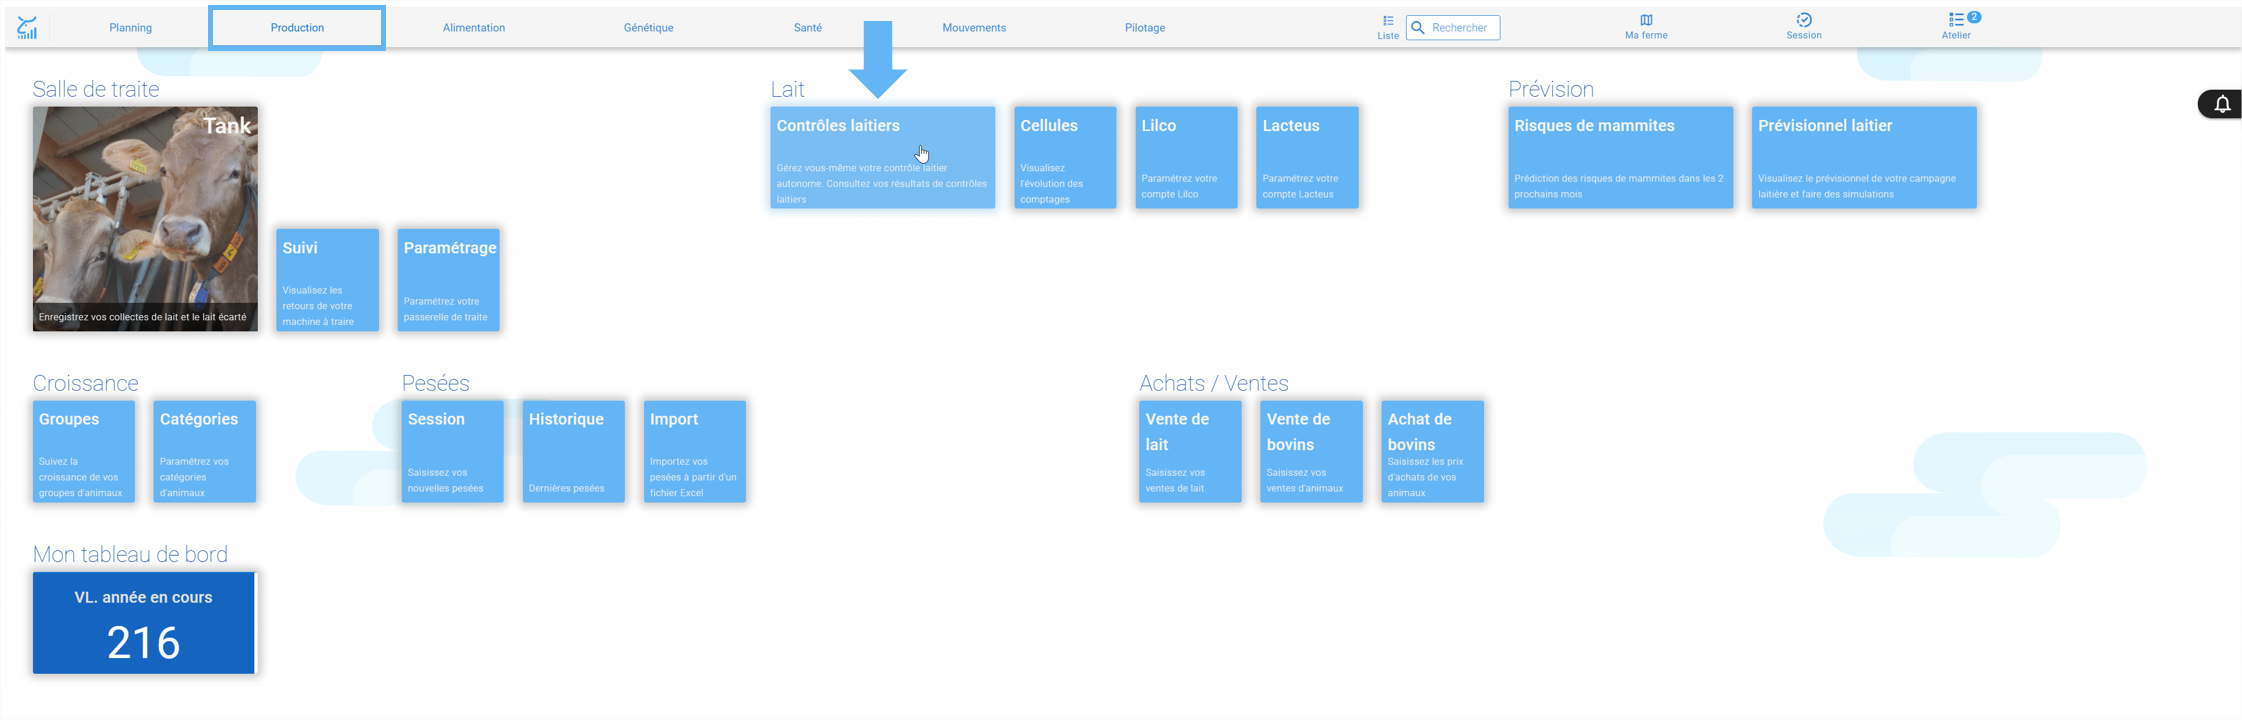Open the Contrôles laitiers tile
Viewport: 2242px width, 720px height.
(883, 158)
